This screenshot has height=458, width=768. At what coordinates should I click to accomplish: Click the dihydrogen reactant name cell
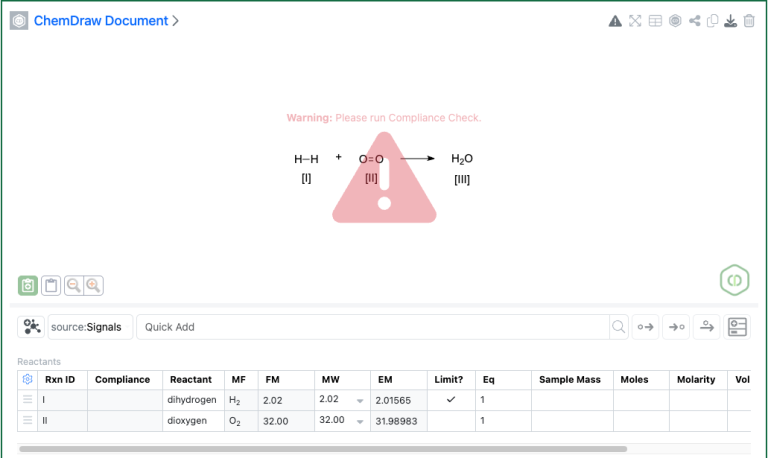[x=192, y=400]
